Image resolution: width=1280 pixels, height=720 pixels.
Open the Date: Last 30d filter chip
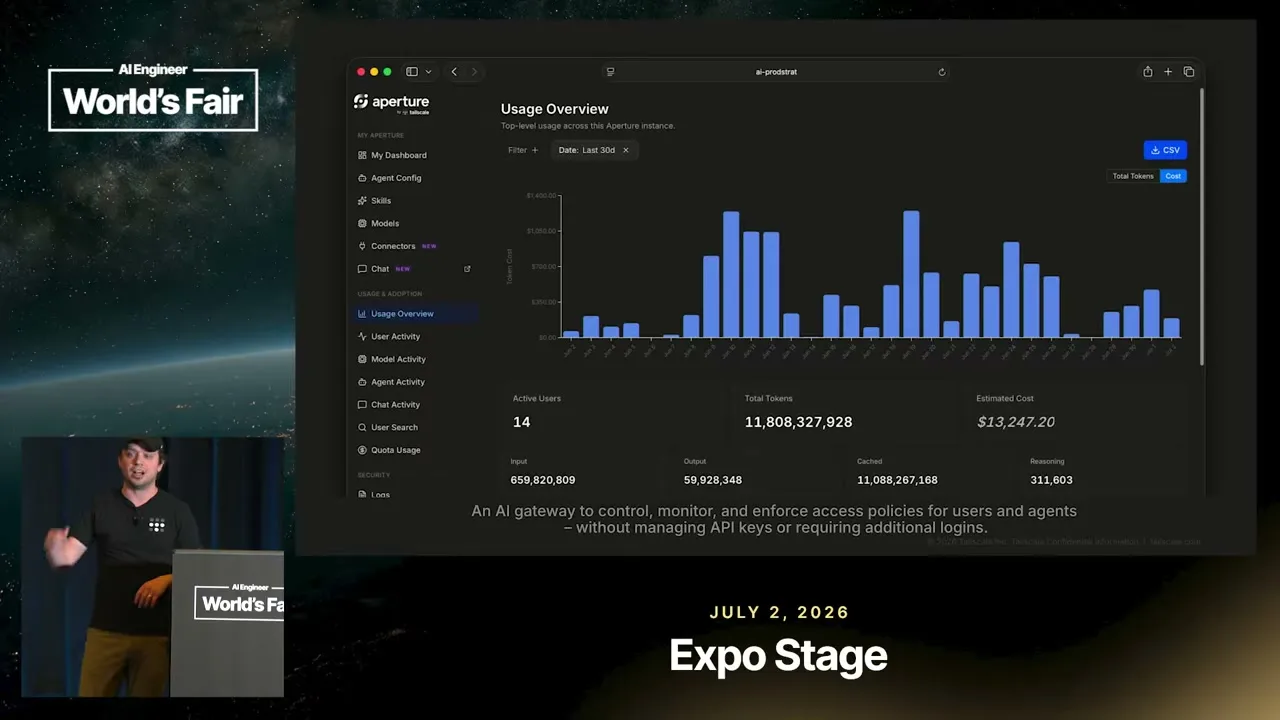587,150
